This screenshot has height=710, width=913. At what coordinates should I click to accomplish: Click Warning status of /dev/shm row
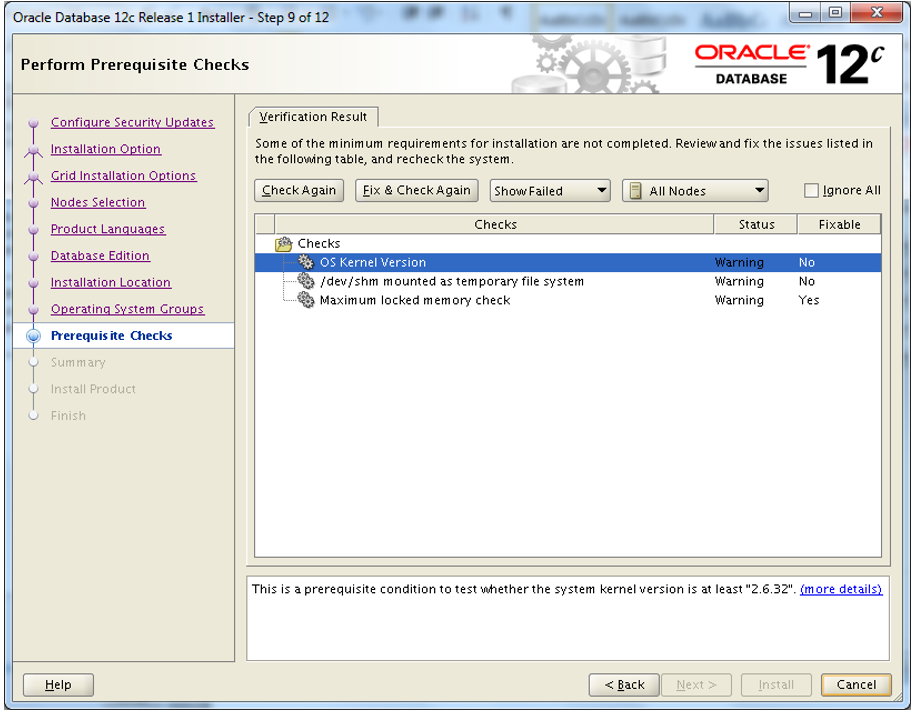click(x=739, y=281)
